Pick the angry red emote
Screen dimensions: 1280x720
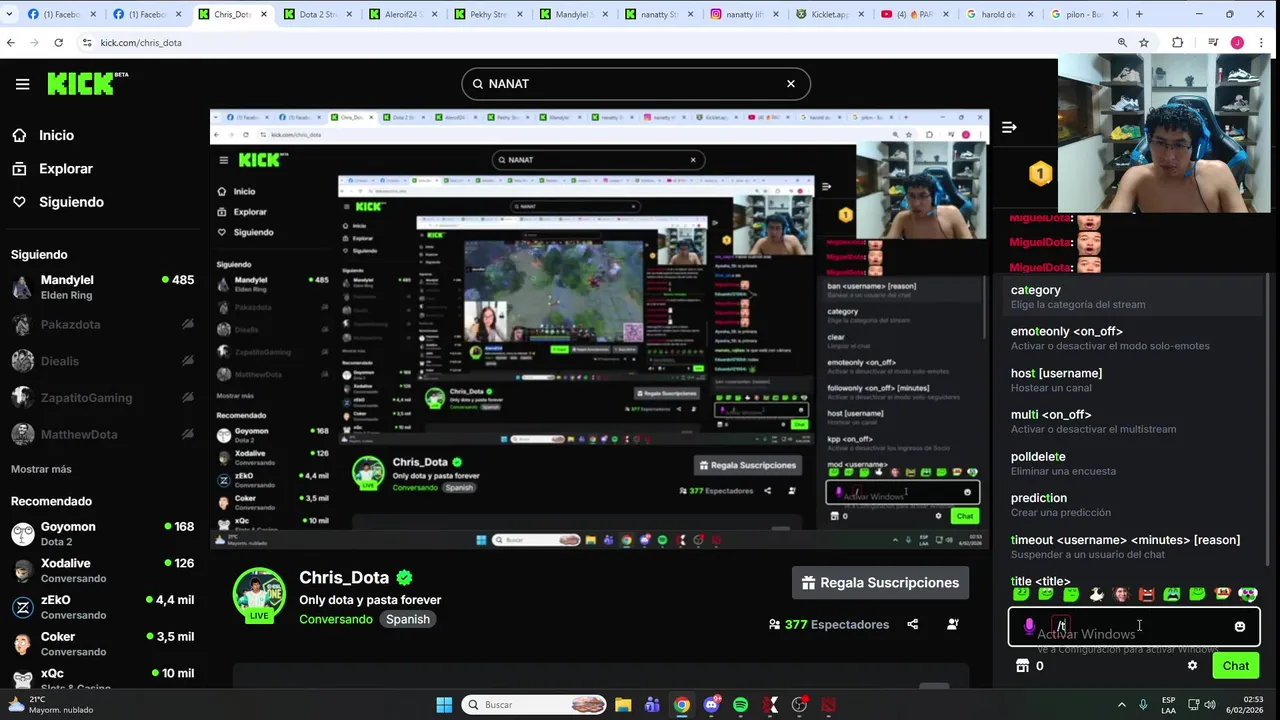click(x=1147, y=595)
